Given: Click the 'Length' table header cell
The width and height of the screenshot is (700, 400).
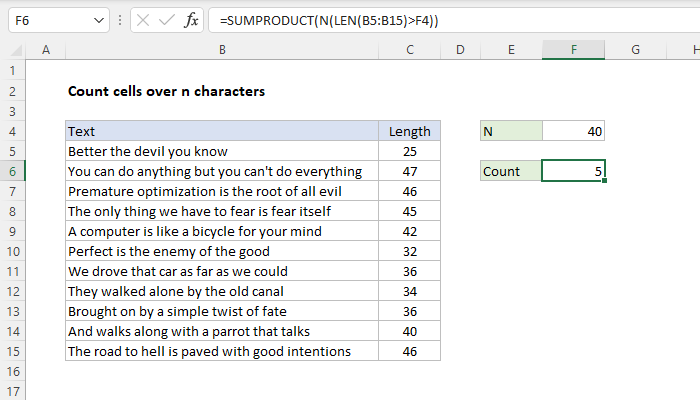Looking at the screenshot, I should click(x=409, y=131).
